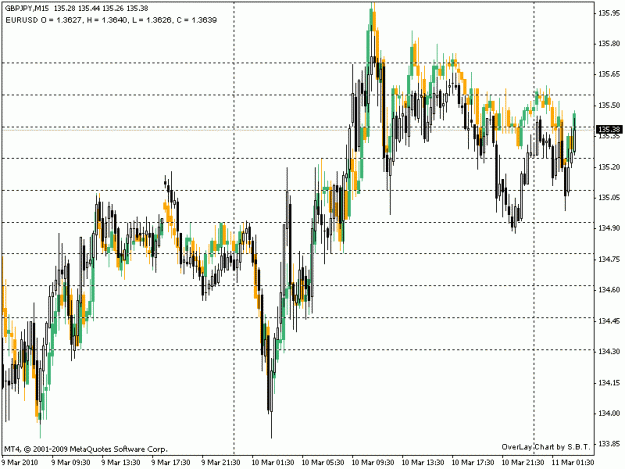The image size is (625, 469).
Task: Click the 134.60 price scale label
Action: pyautogui.click(x=609, y=290)
